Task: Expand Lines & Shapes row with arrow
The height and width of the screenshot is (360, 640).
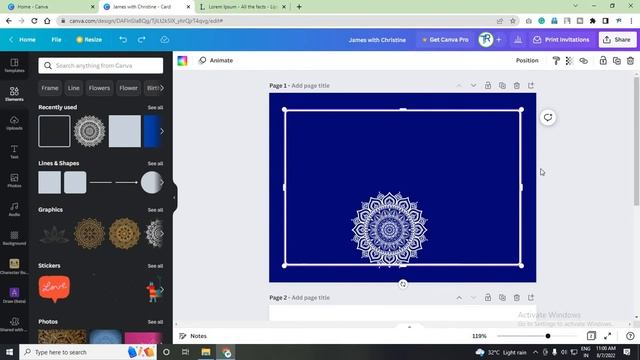Action: pyautogui.click(x=162, y=182)
